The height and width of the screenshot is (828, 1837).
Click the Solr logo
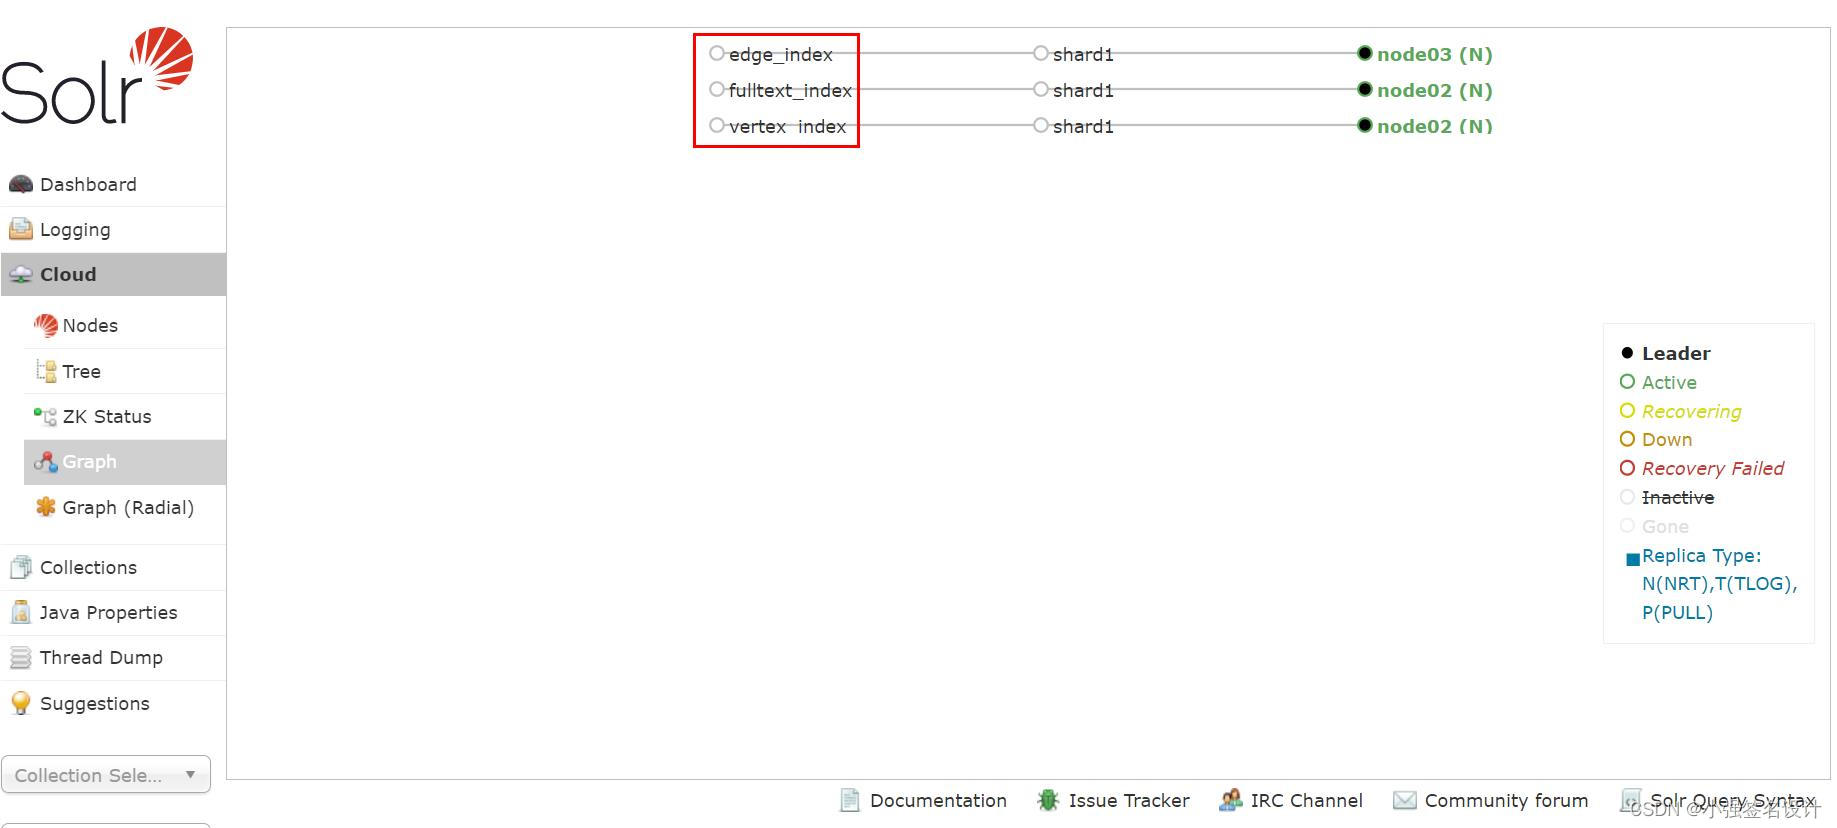[x=97, y=76]
